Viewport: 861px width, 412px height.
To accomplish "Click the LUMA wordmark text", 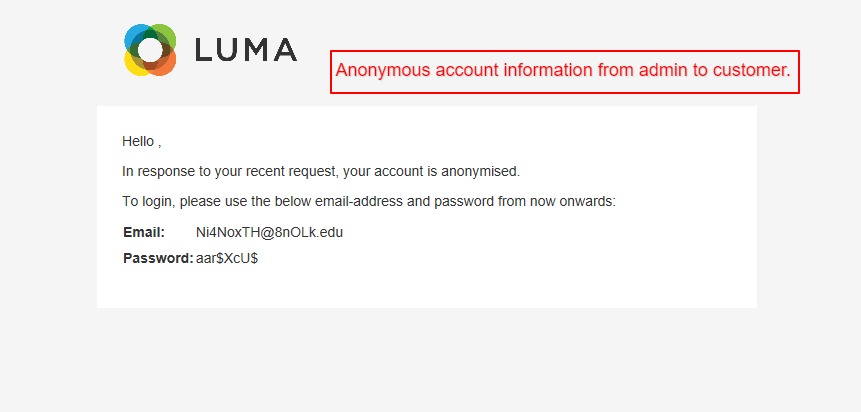I will coord(246,50).
